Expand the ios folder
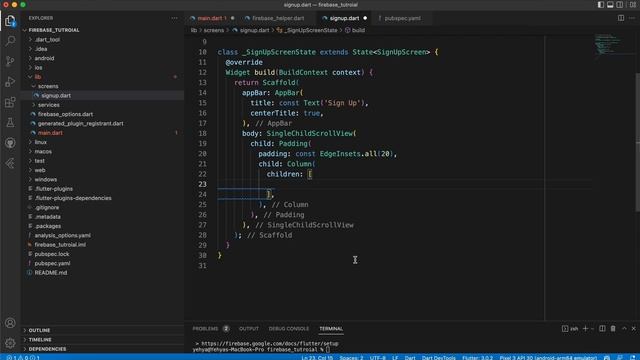Image resolution: width=640 pixels, height=360 pixels. (102, 68)
